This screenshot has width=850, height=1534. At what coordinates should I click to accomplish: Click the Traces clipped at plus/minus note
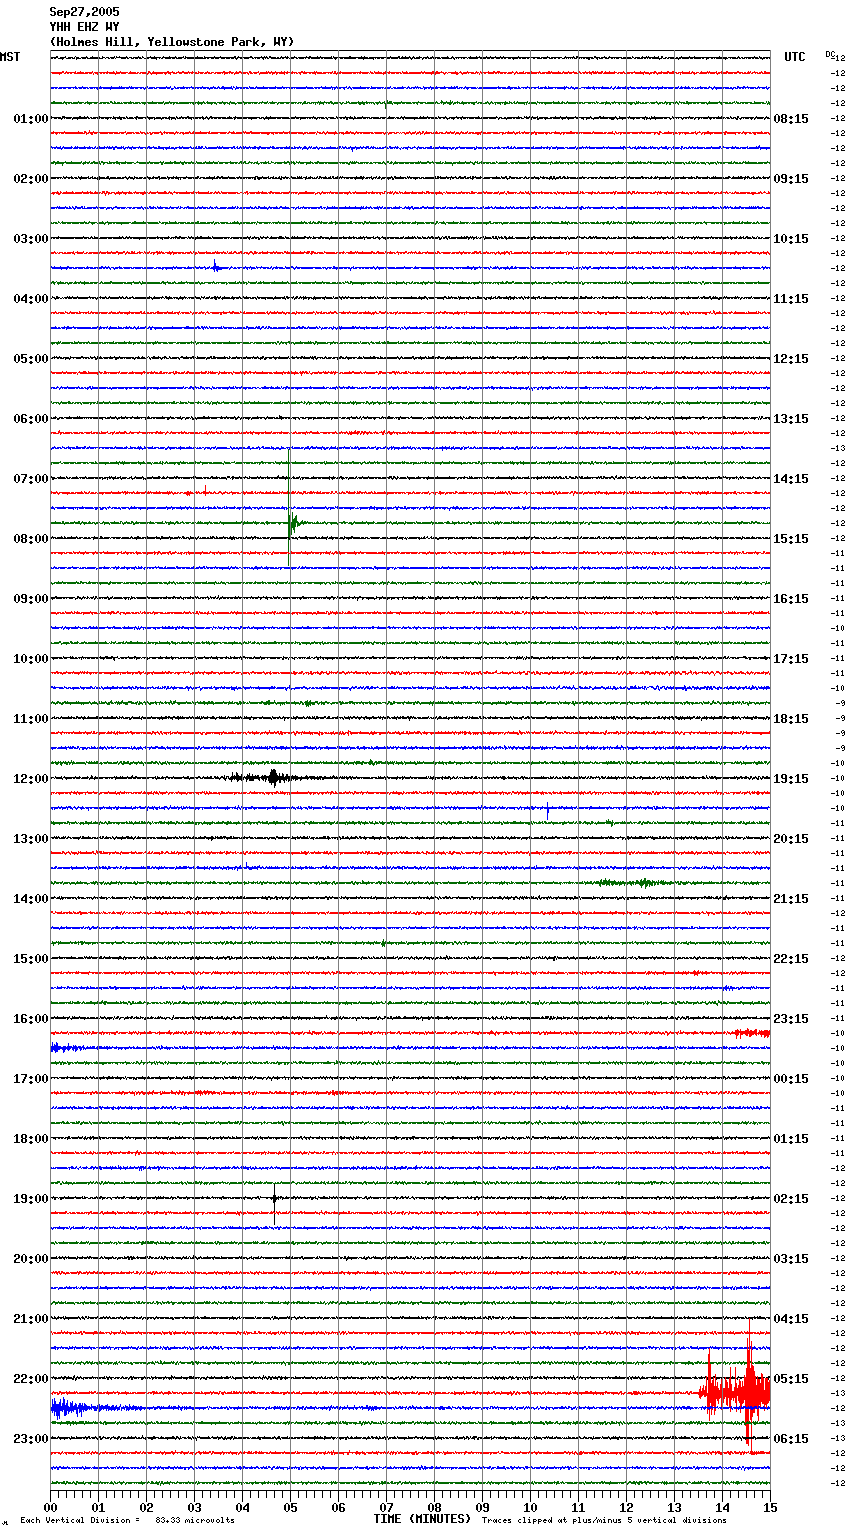click(x=604, y=1520)
